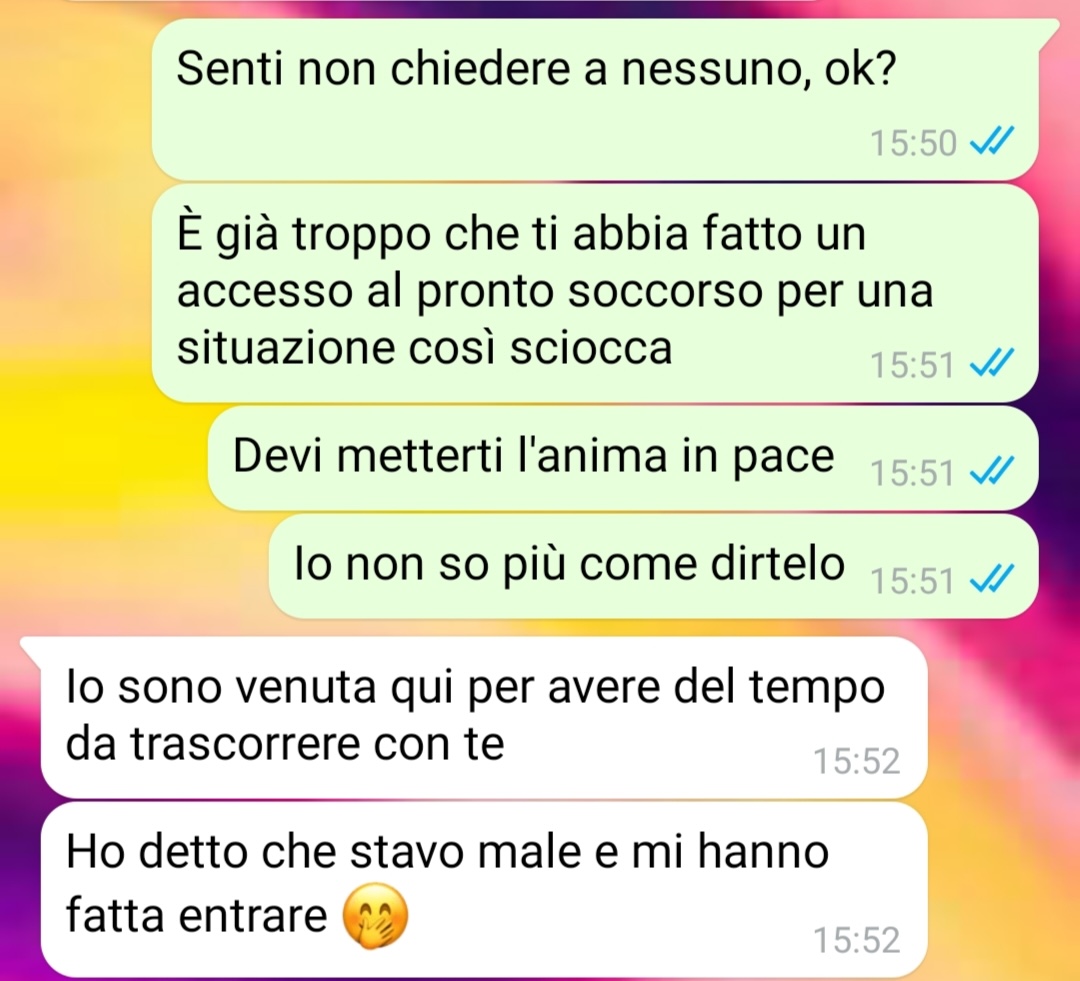Tap the double-check icon beside 'Io non so più come dirtelo'
1080x981 pixels.
[992, 579]
